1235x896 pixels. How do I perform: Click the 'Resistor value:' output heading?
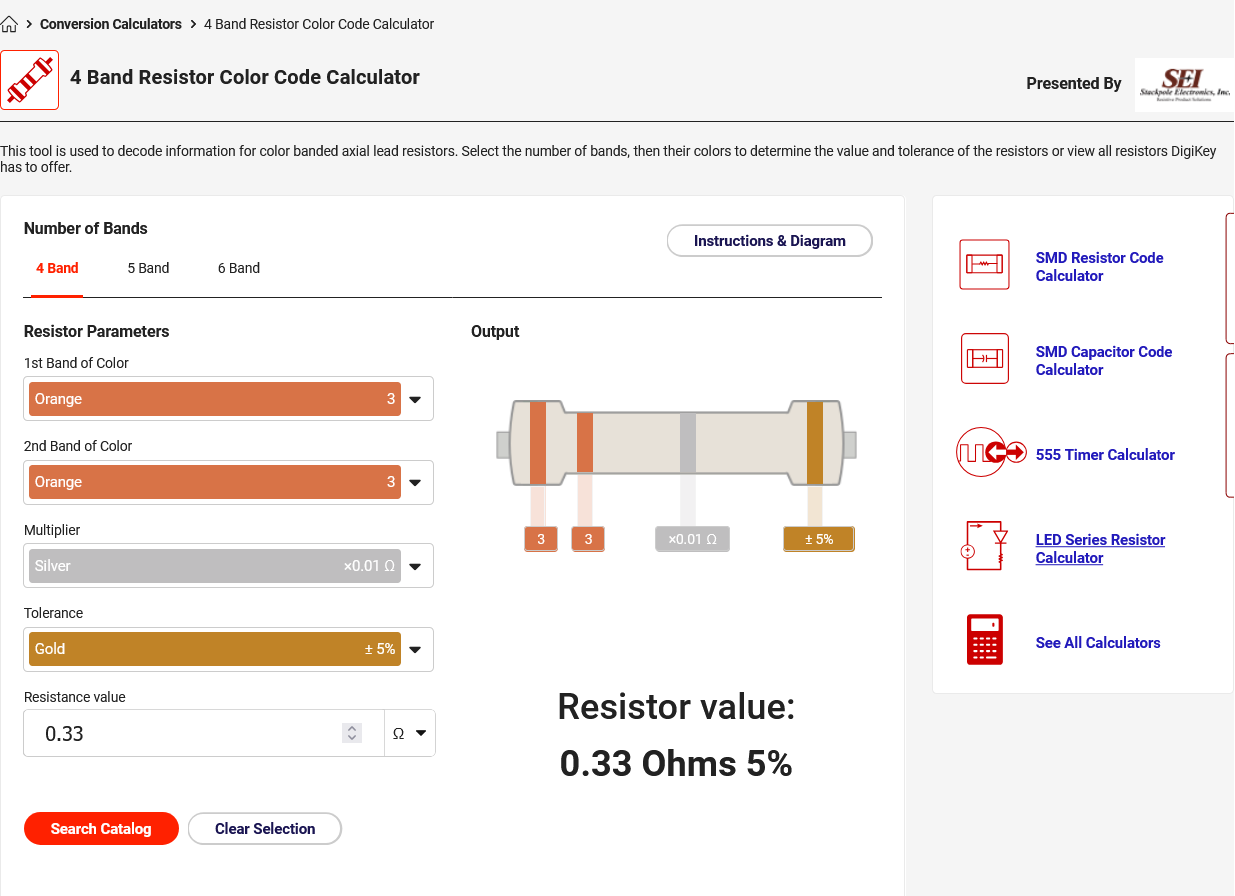676,706
